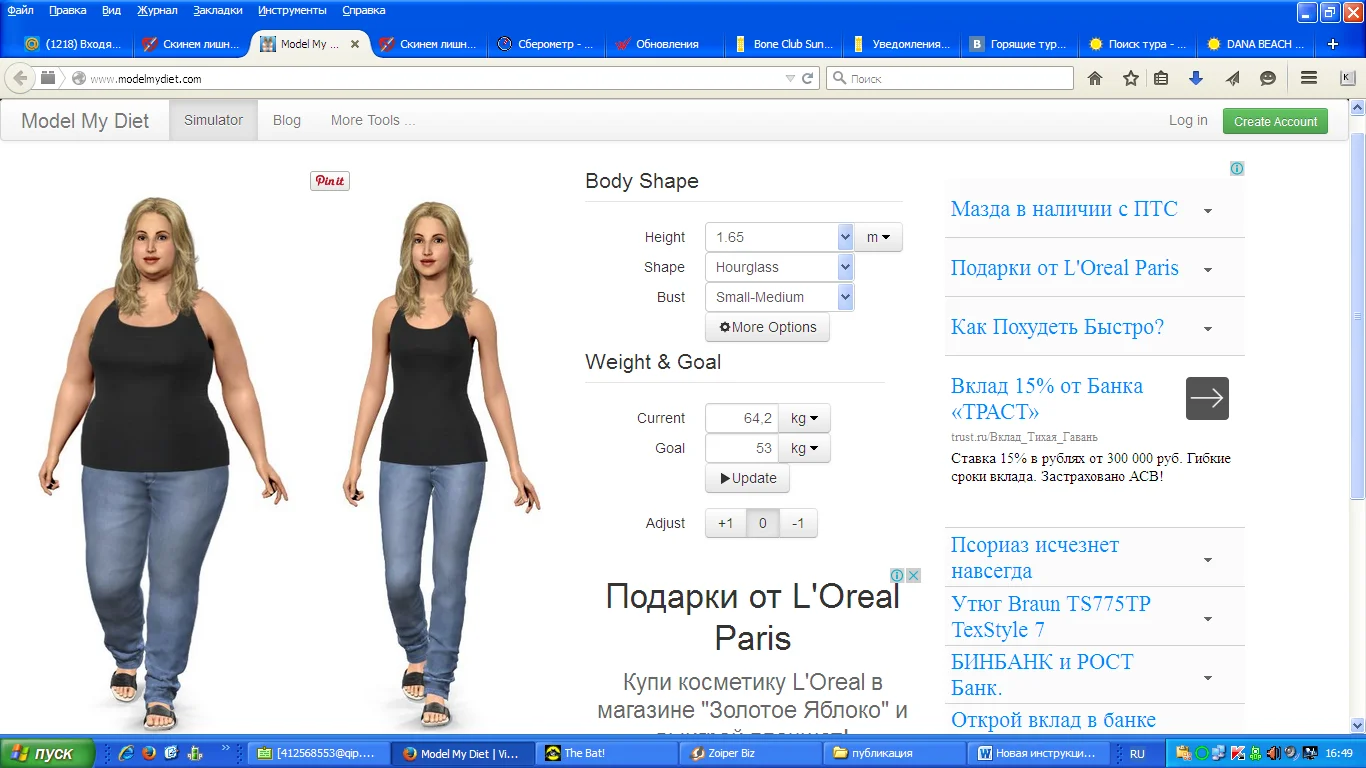
Task: Click the Kaspersky tray icon
Action: (1238, 753)
